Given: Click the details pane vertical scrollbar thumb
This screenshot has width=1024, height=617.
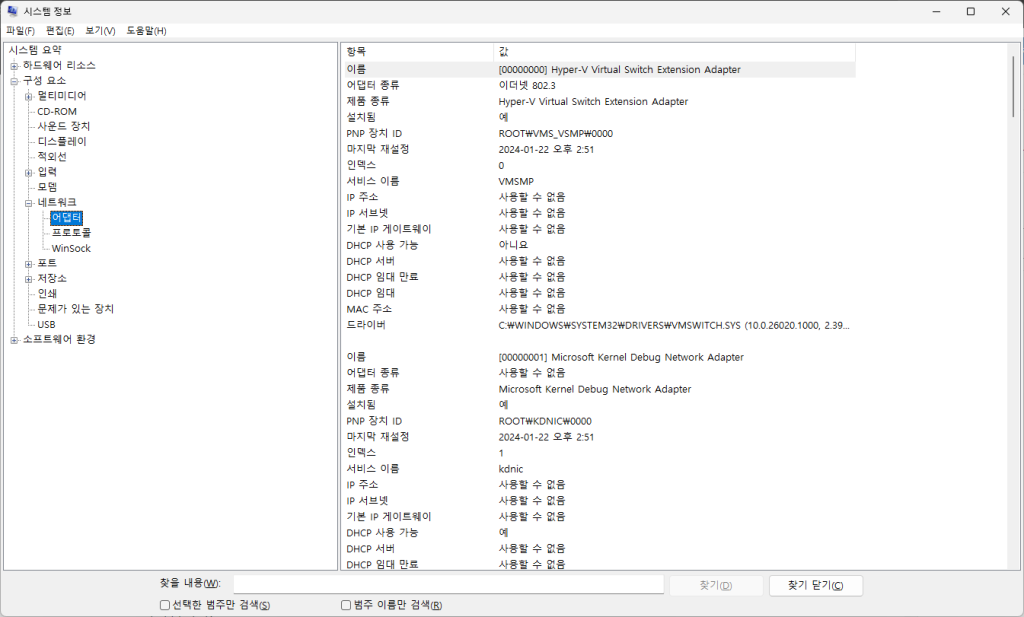Looking at the screenshot, I should click(x=1014, y=86).
